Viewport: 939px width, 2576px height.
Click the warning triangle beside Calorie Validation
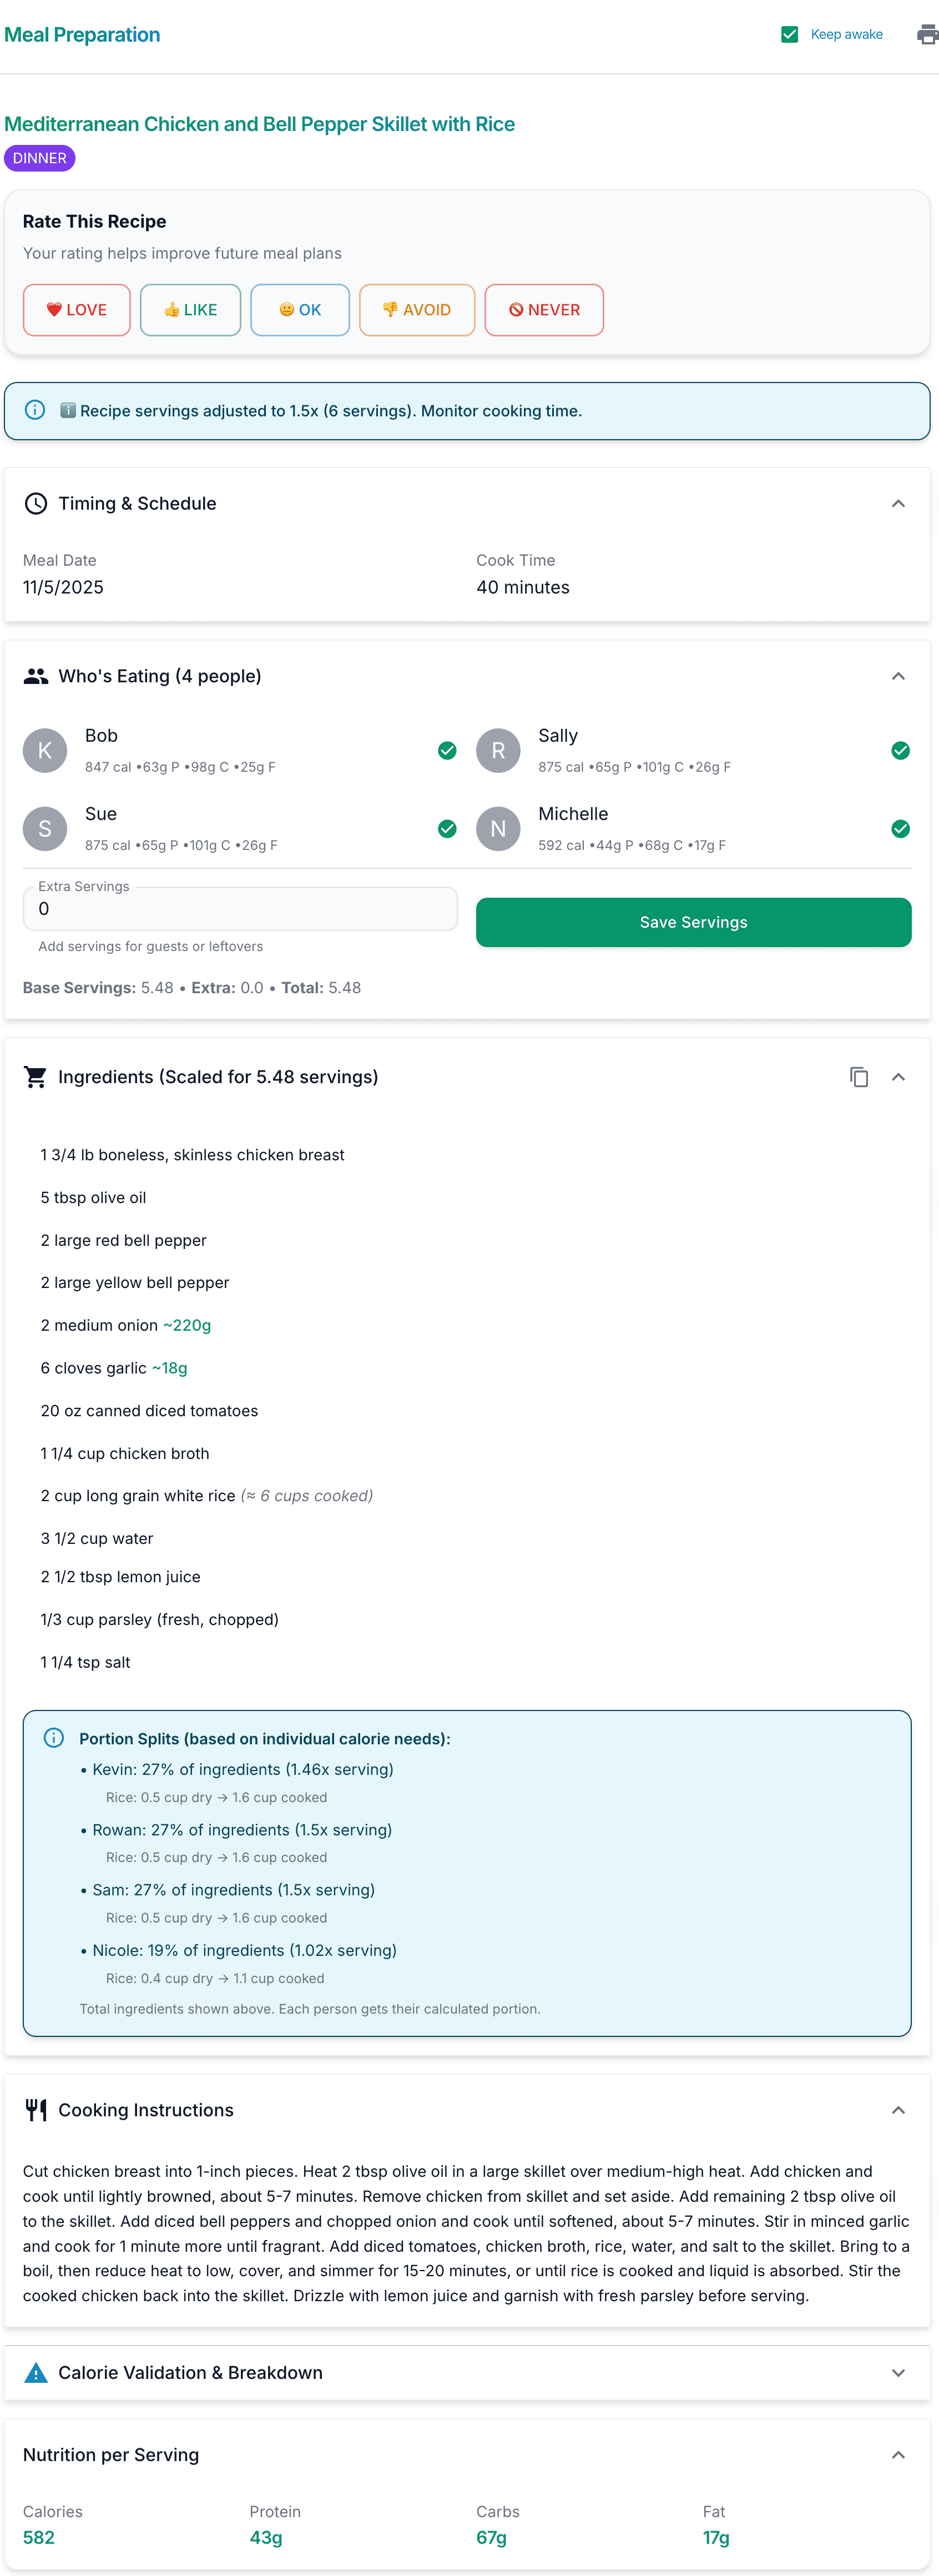36,2372
